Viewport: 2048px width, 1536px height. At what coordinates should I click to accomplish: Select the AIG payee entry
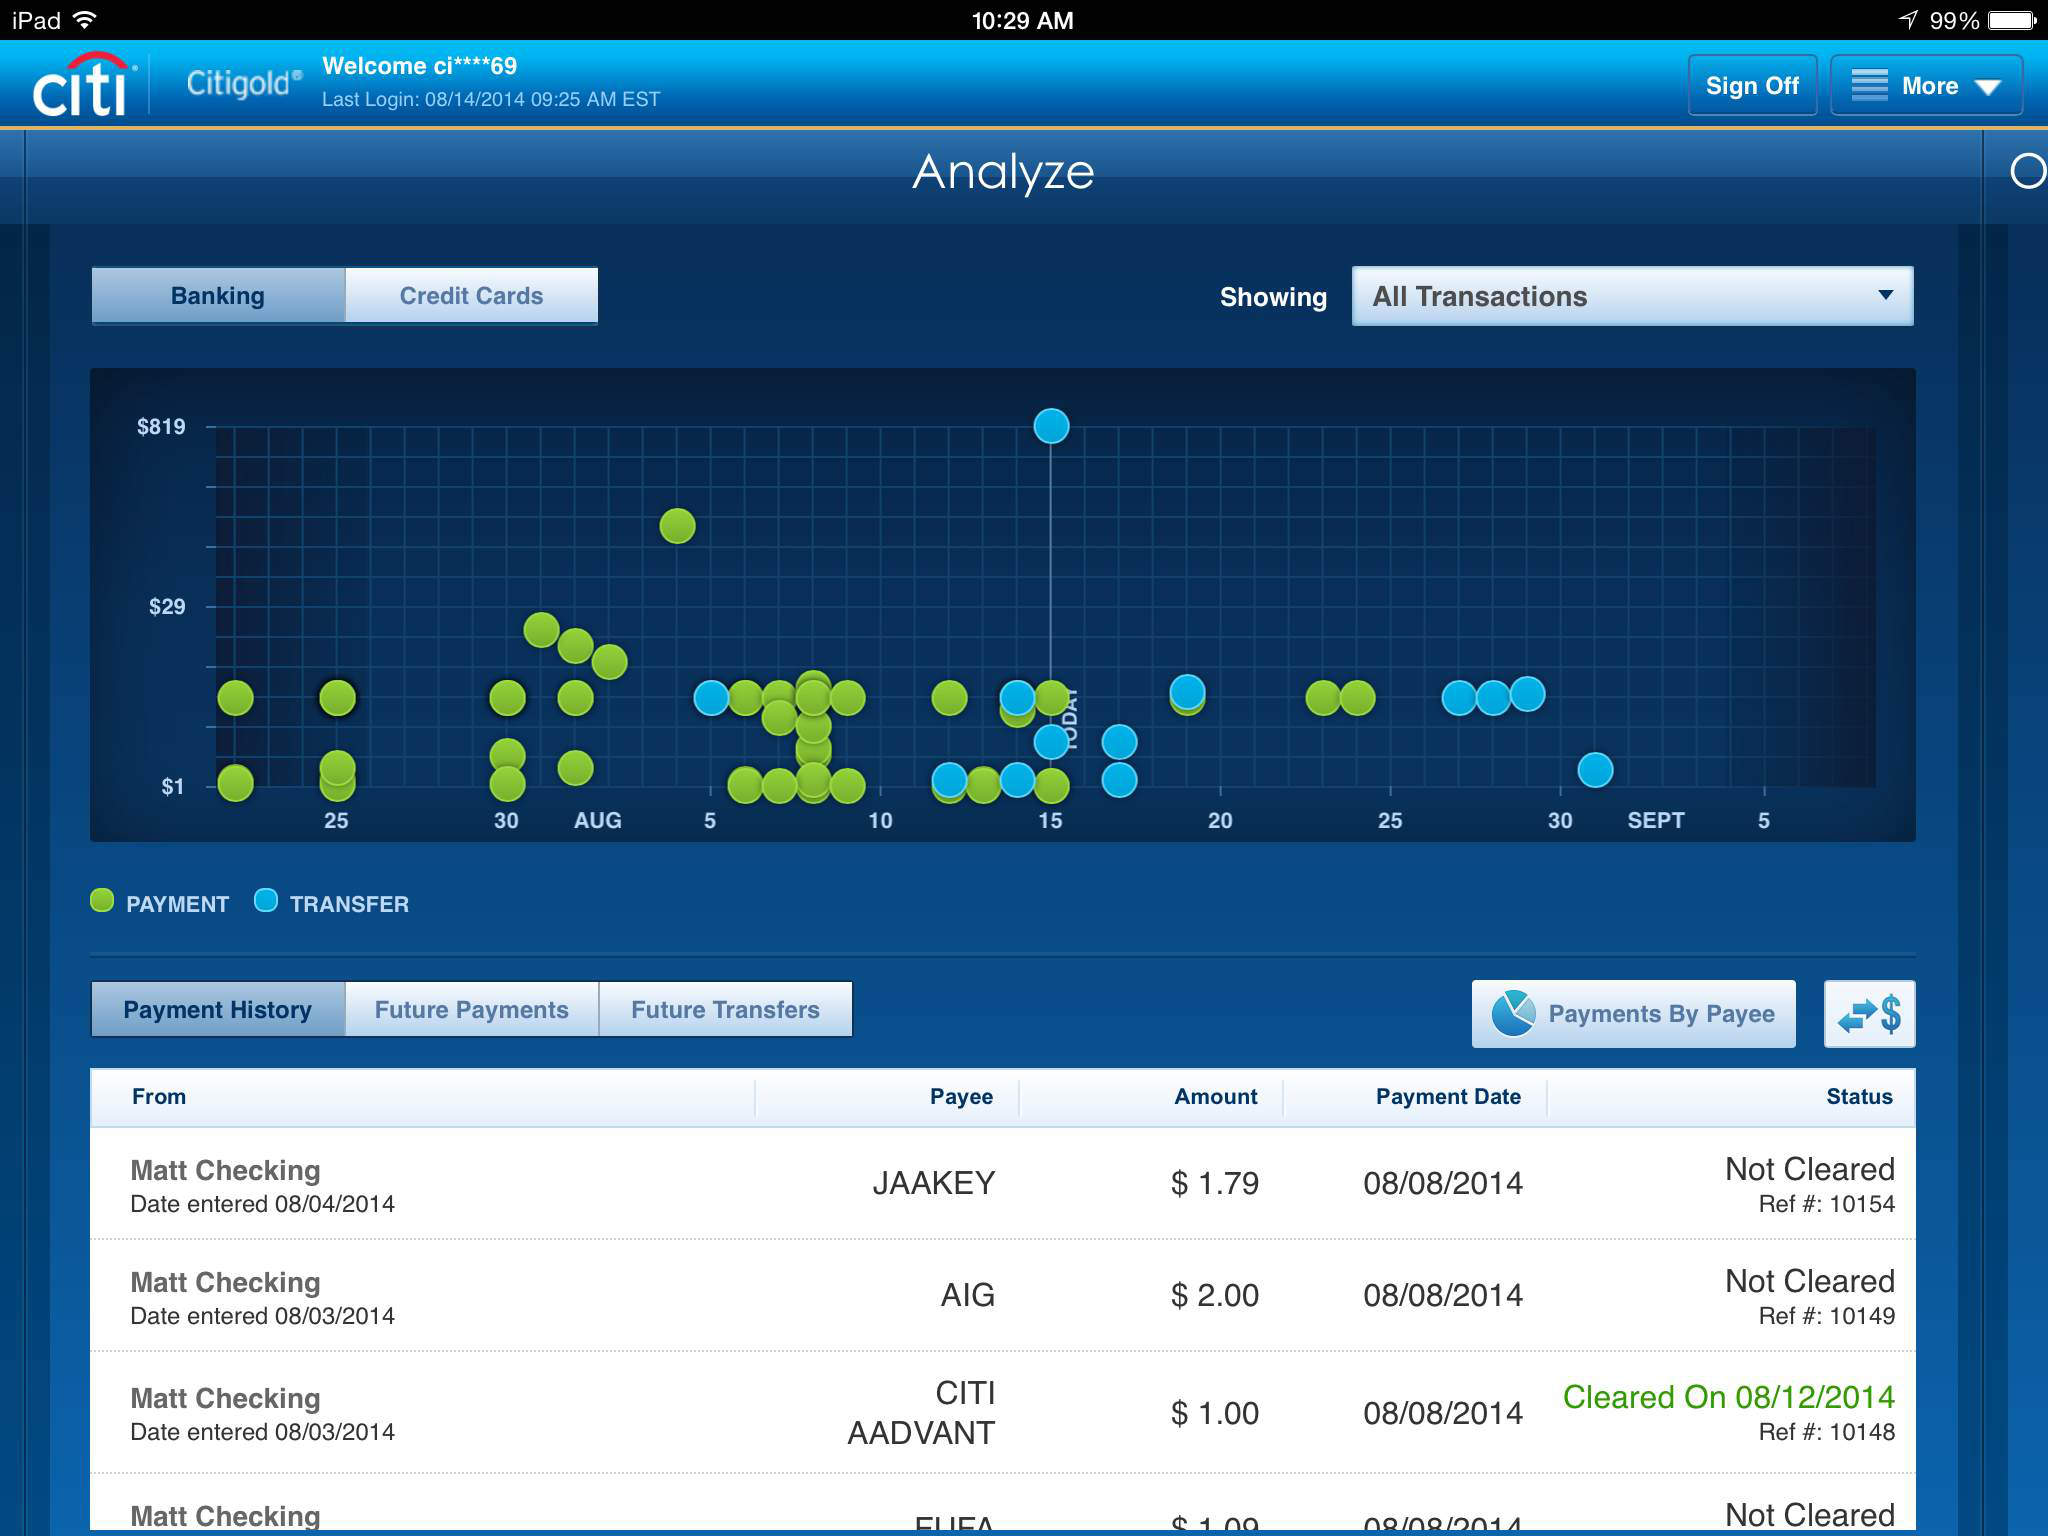[967, 1295]
